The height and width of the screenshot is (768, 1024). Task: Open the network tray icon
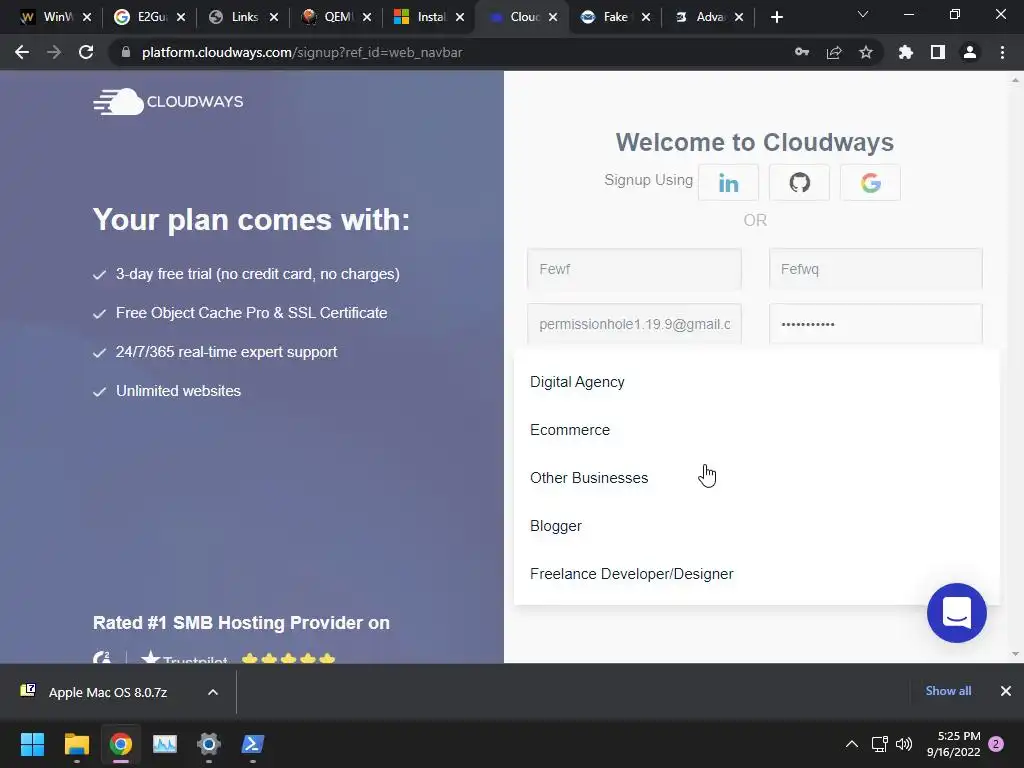(879, 744)
